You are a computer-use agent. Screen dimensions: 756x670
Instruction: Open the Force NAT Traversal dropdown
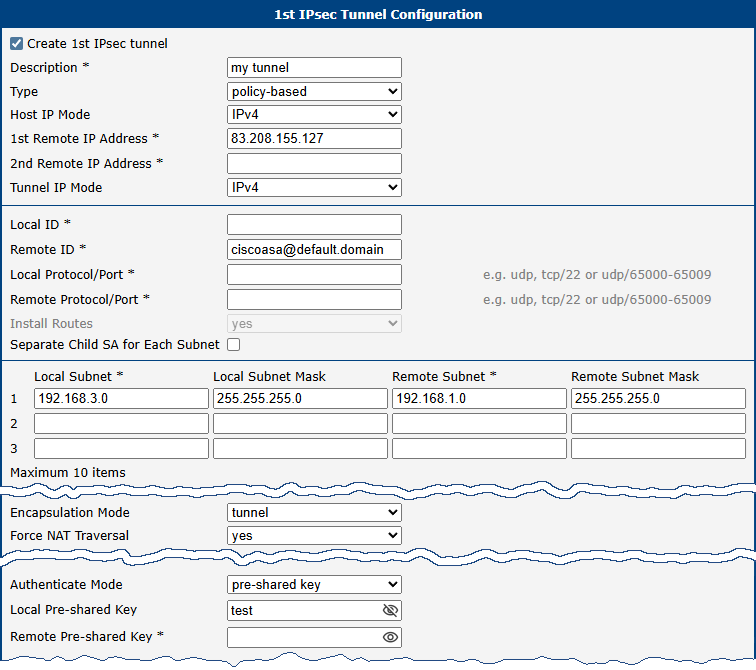(x=314, y=536)
